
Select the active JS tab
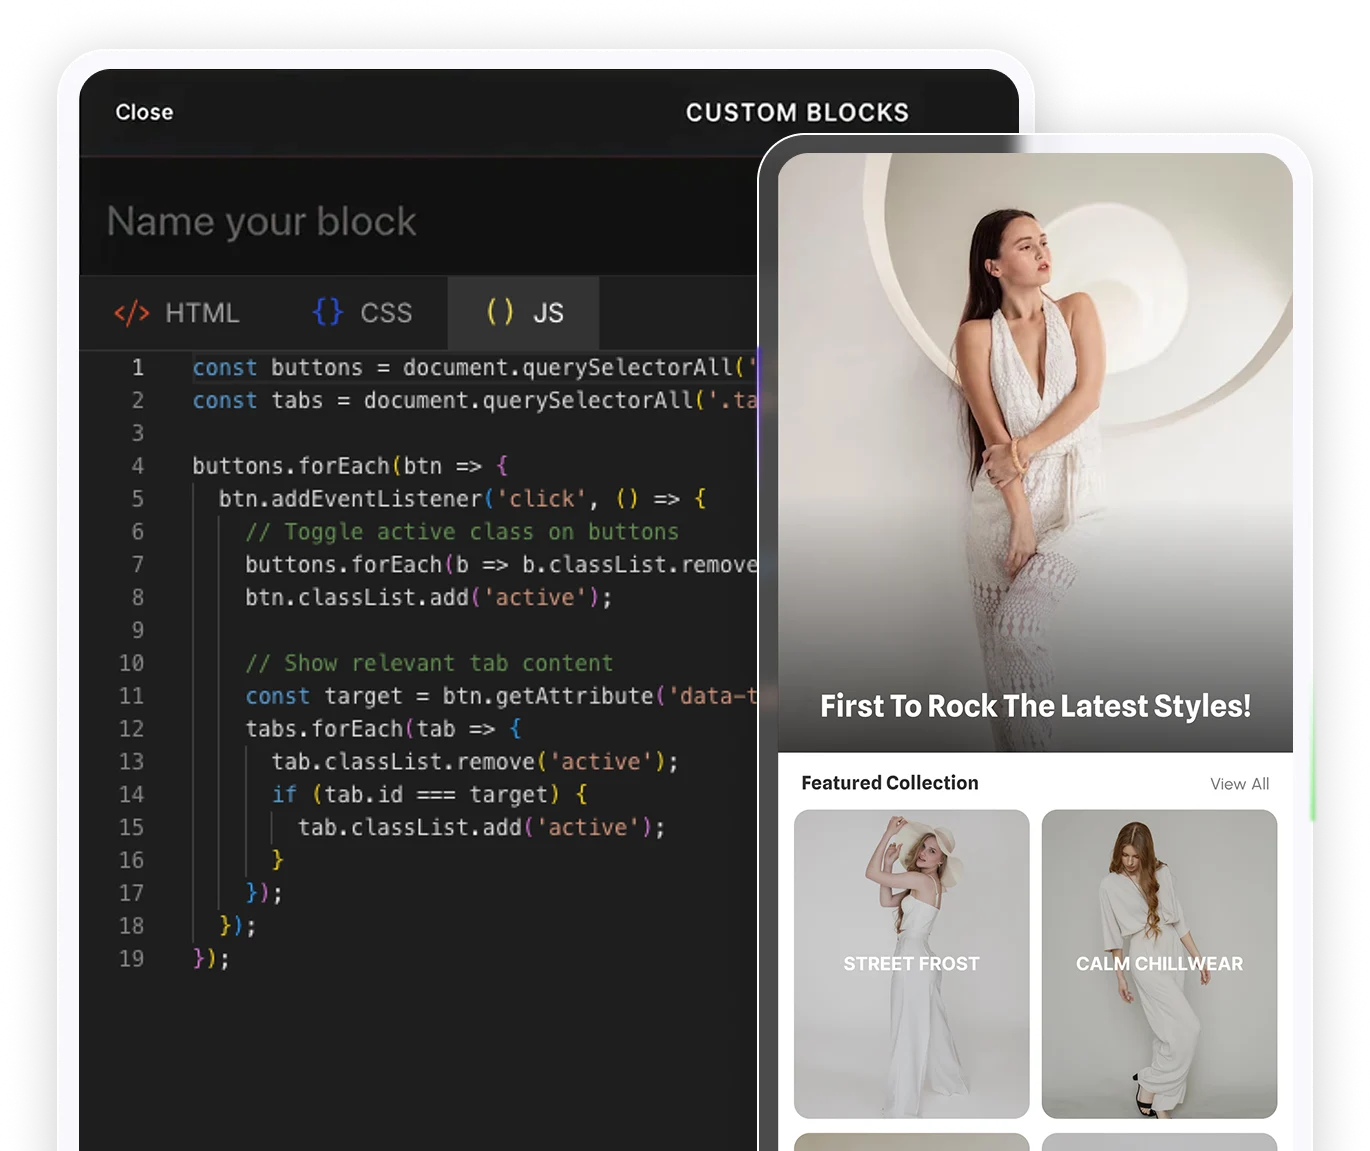click(548, 312)
